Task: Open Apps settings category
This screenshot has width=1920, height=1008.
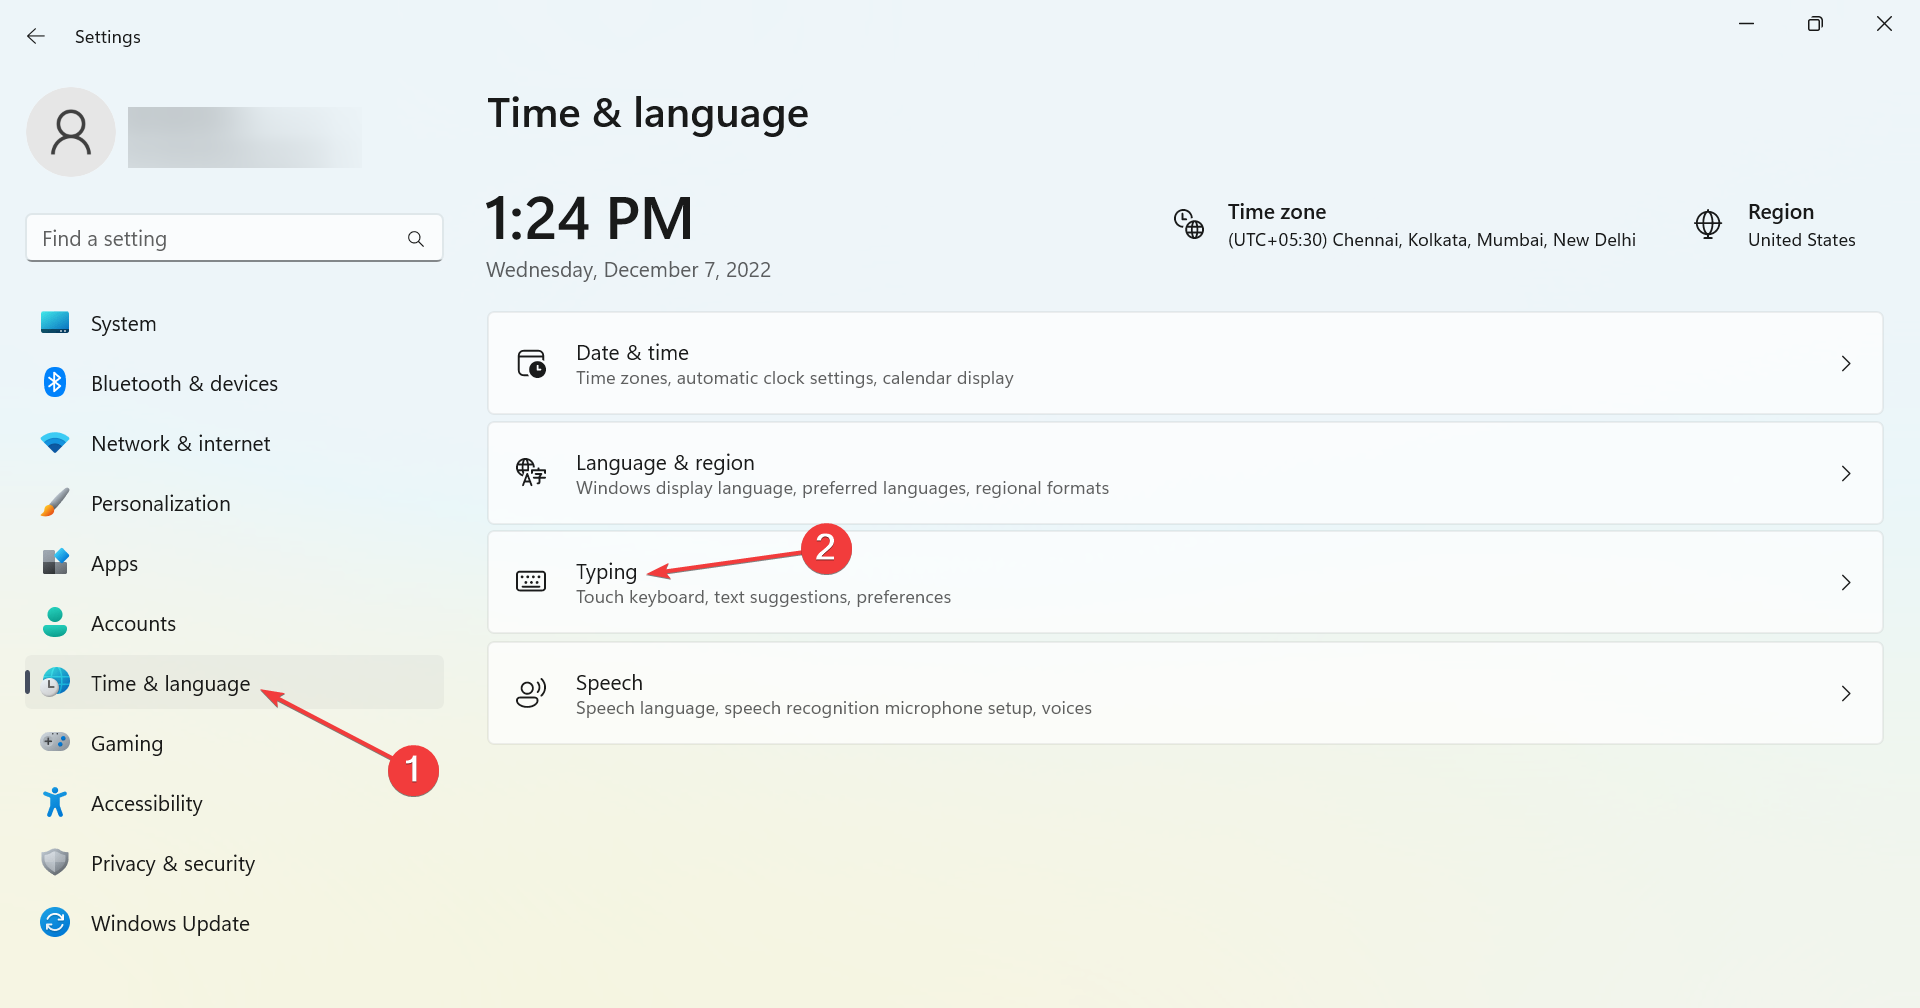Action: click(x=234, y=563)
